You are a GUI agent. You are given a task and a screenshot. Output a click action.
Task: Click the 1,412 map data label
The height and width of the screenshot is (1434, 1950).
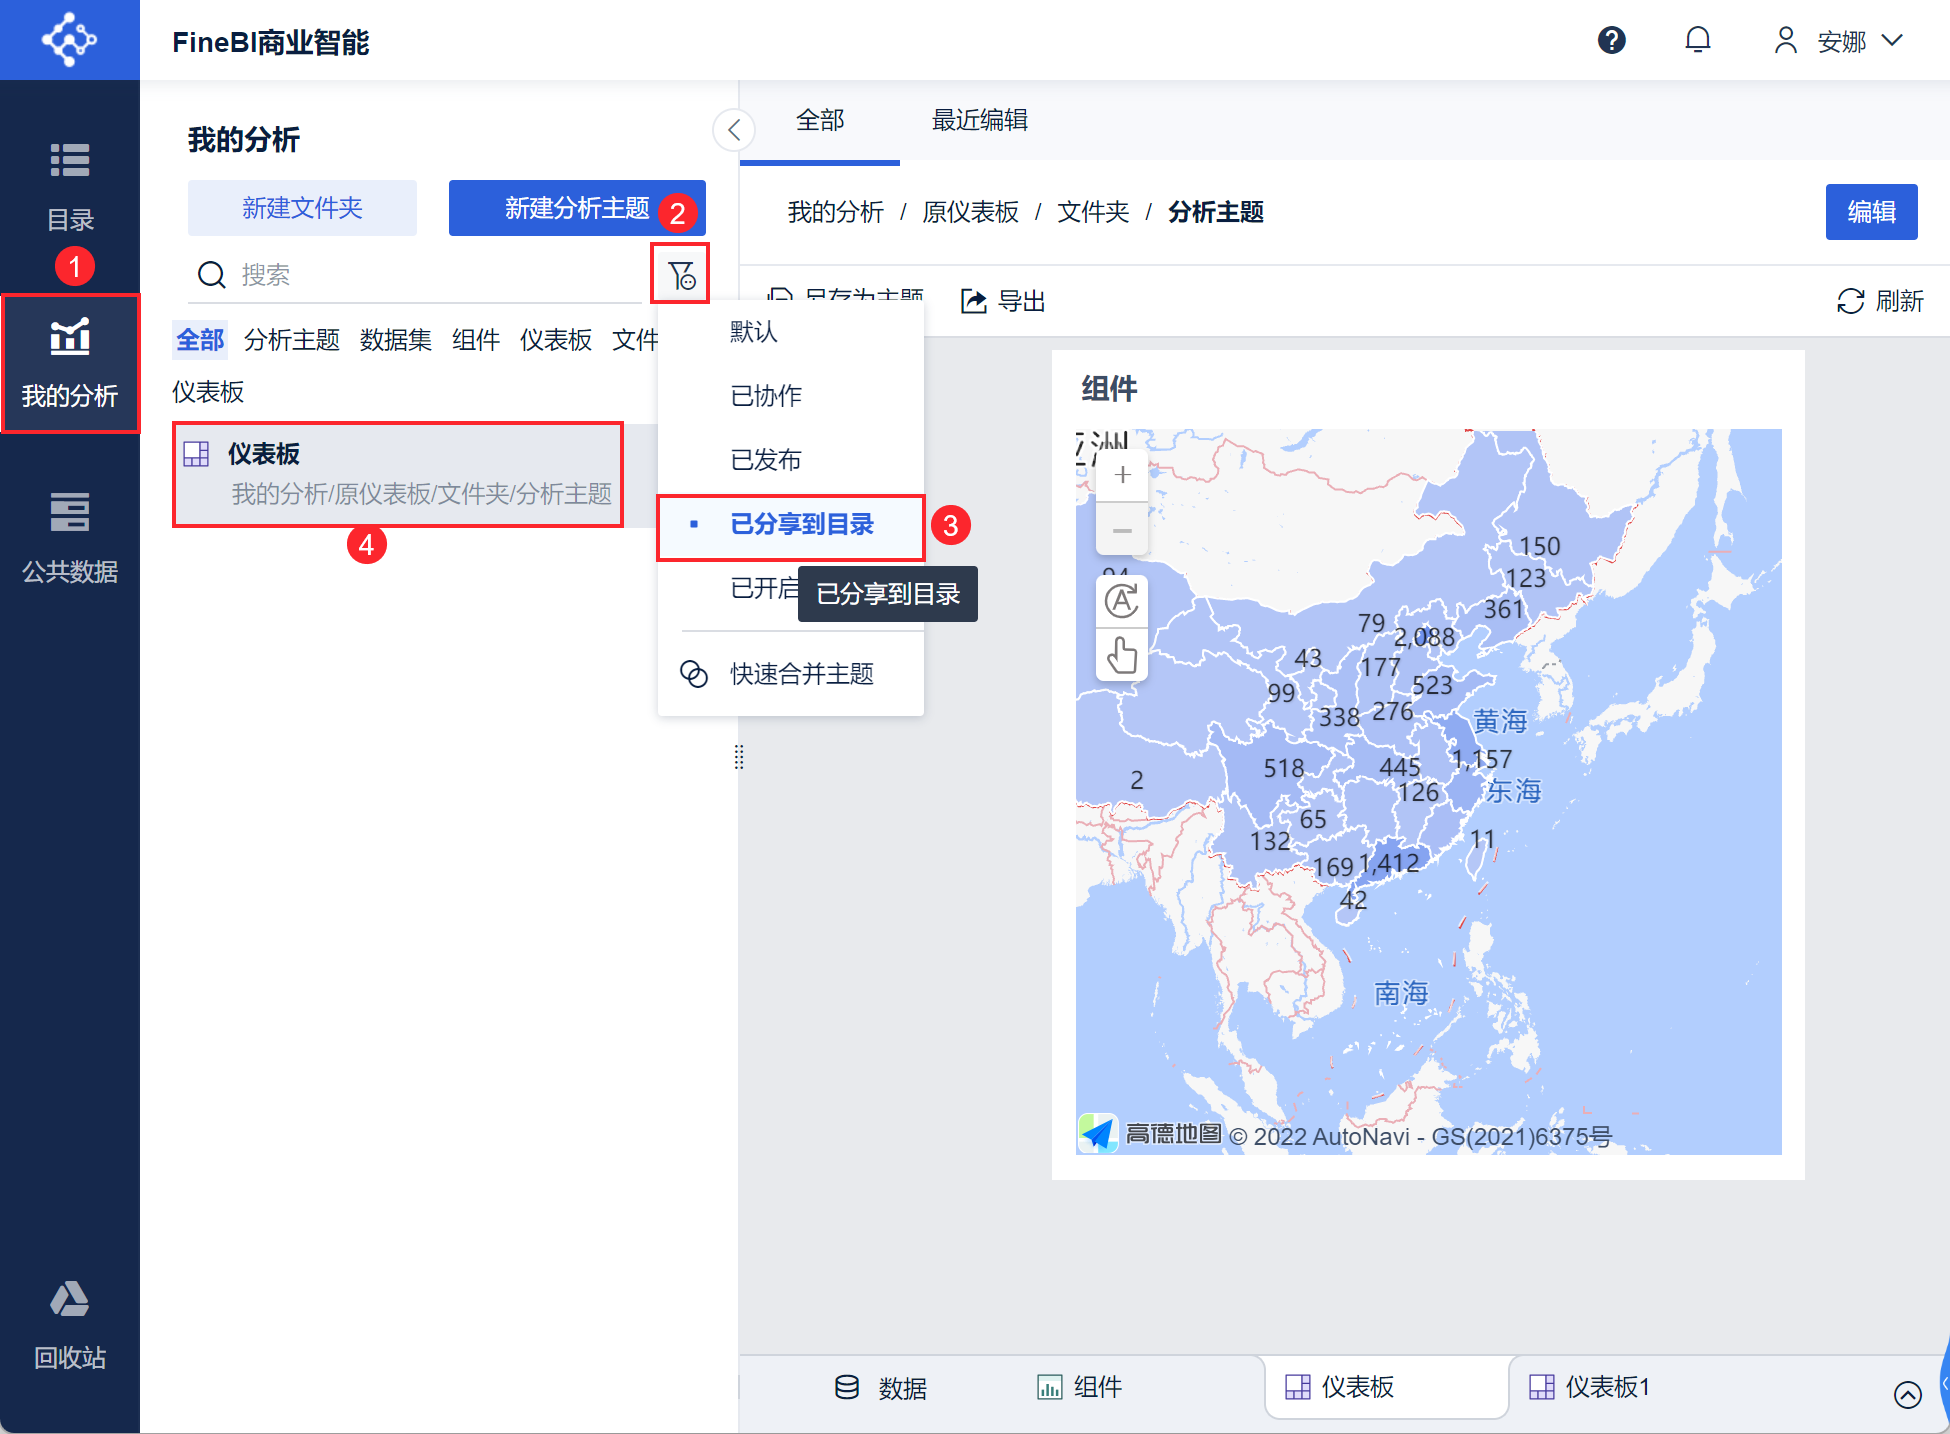[1389, 863]
